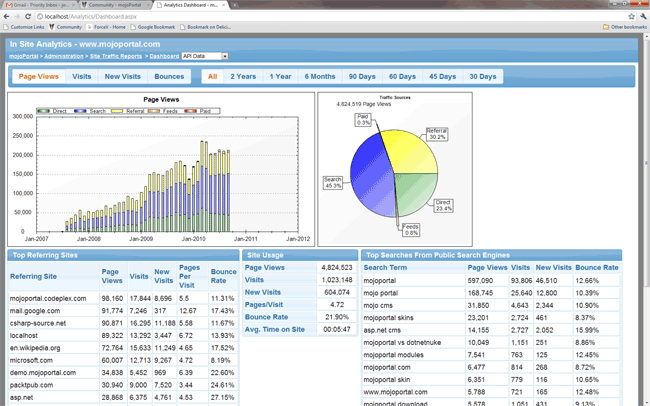Image resolution: width=650 pixels, height=406 pixels.
Task: Click the address bar URL field
Action: coord(300,16)
